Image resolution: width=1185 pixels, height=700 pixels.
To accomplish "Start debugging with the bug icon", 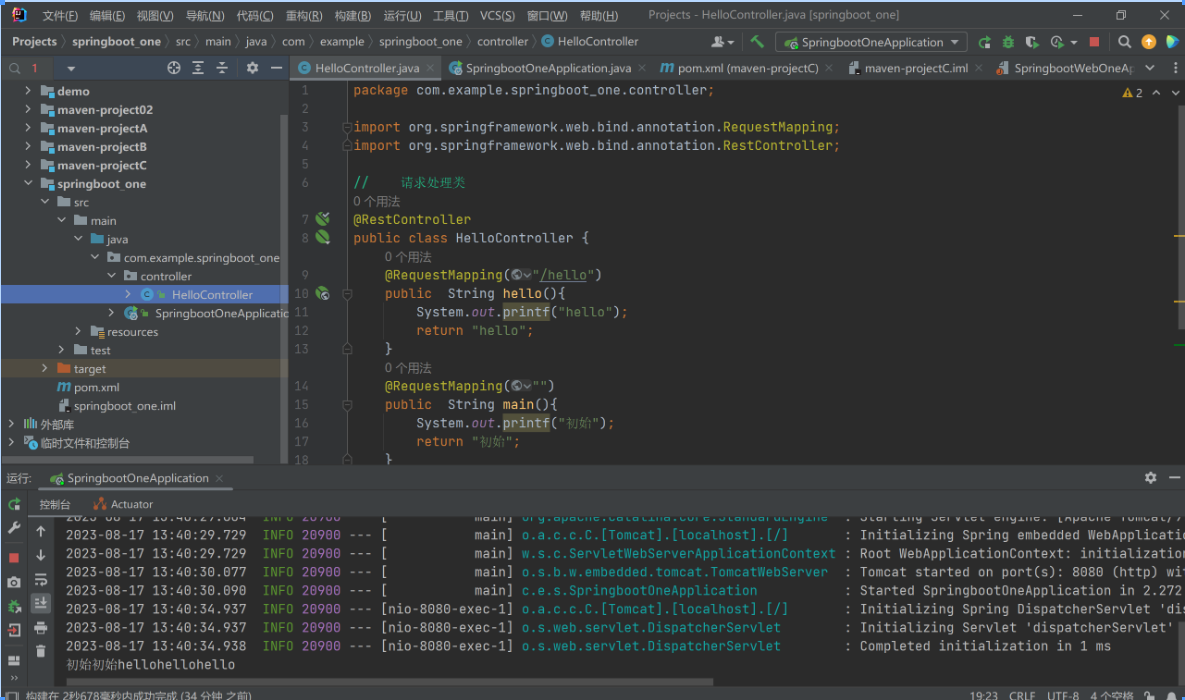I will 1008,42.
